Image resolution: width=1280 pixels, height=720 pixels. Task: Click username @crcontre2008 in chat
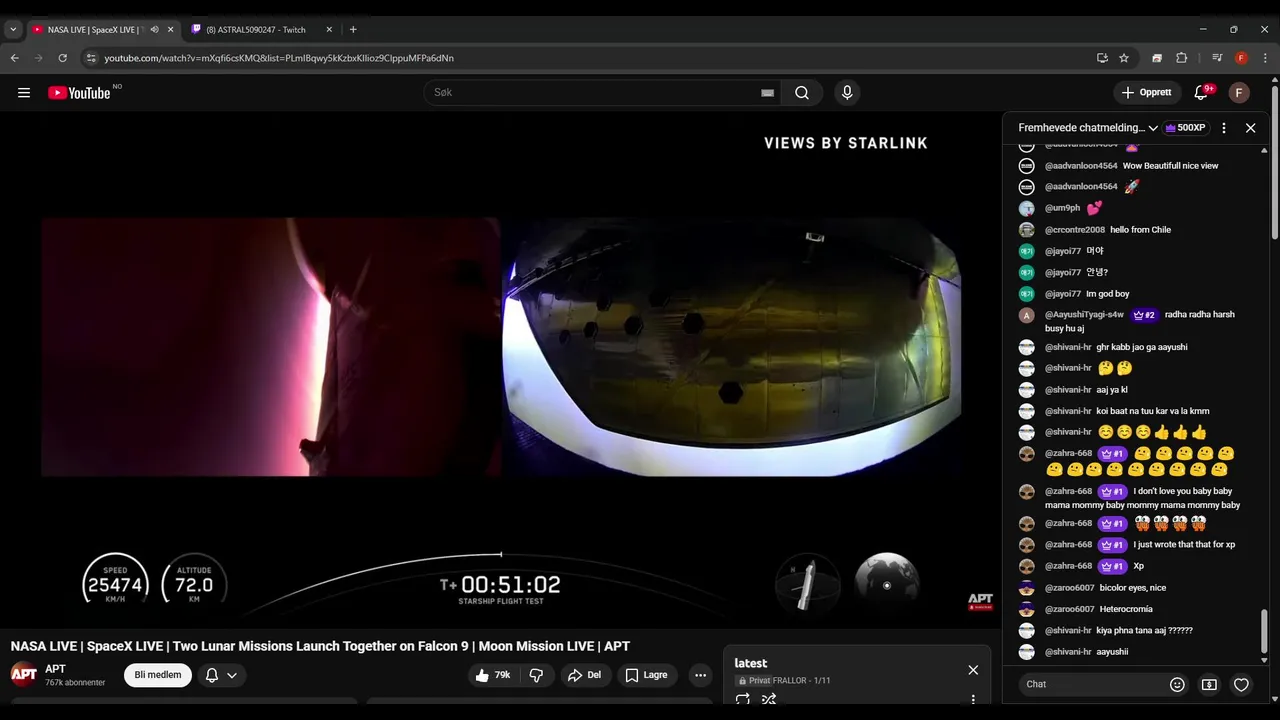pyautogui.click(x=1075, y=230)
